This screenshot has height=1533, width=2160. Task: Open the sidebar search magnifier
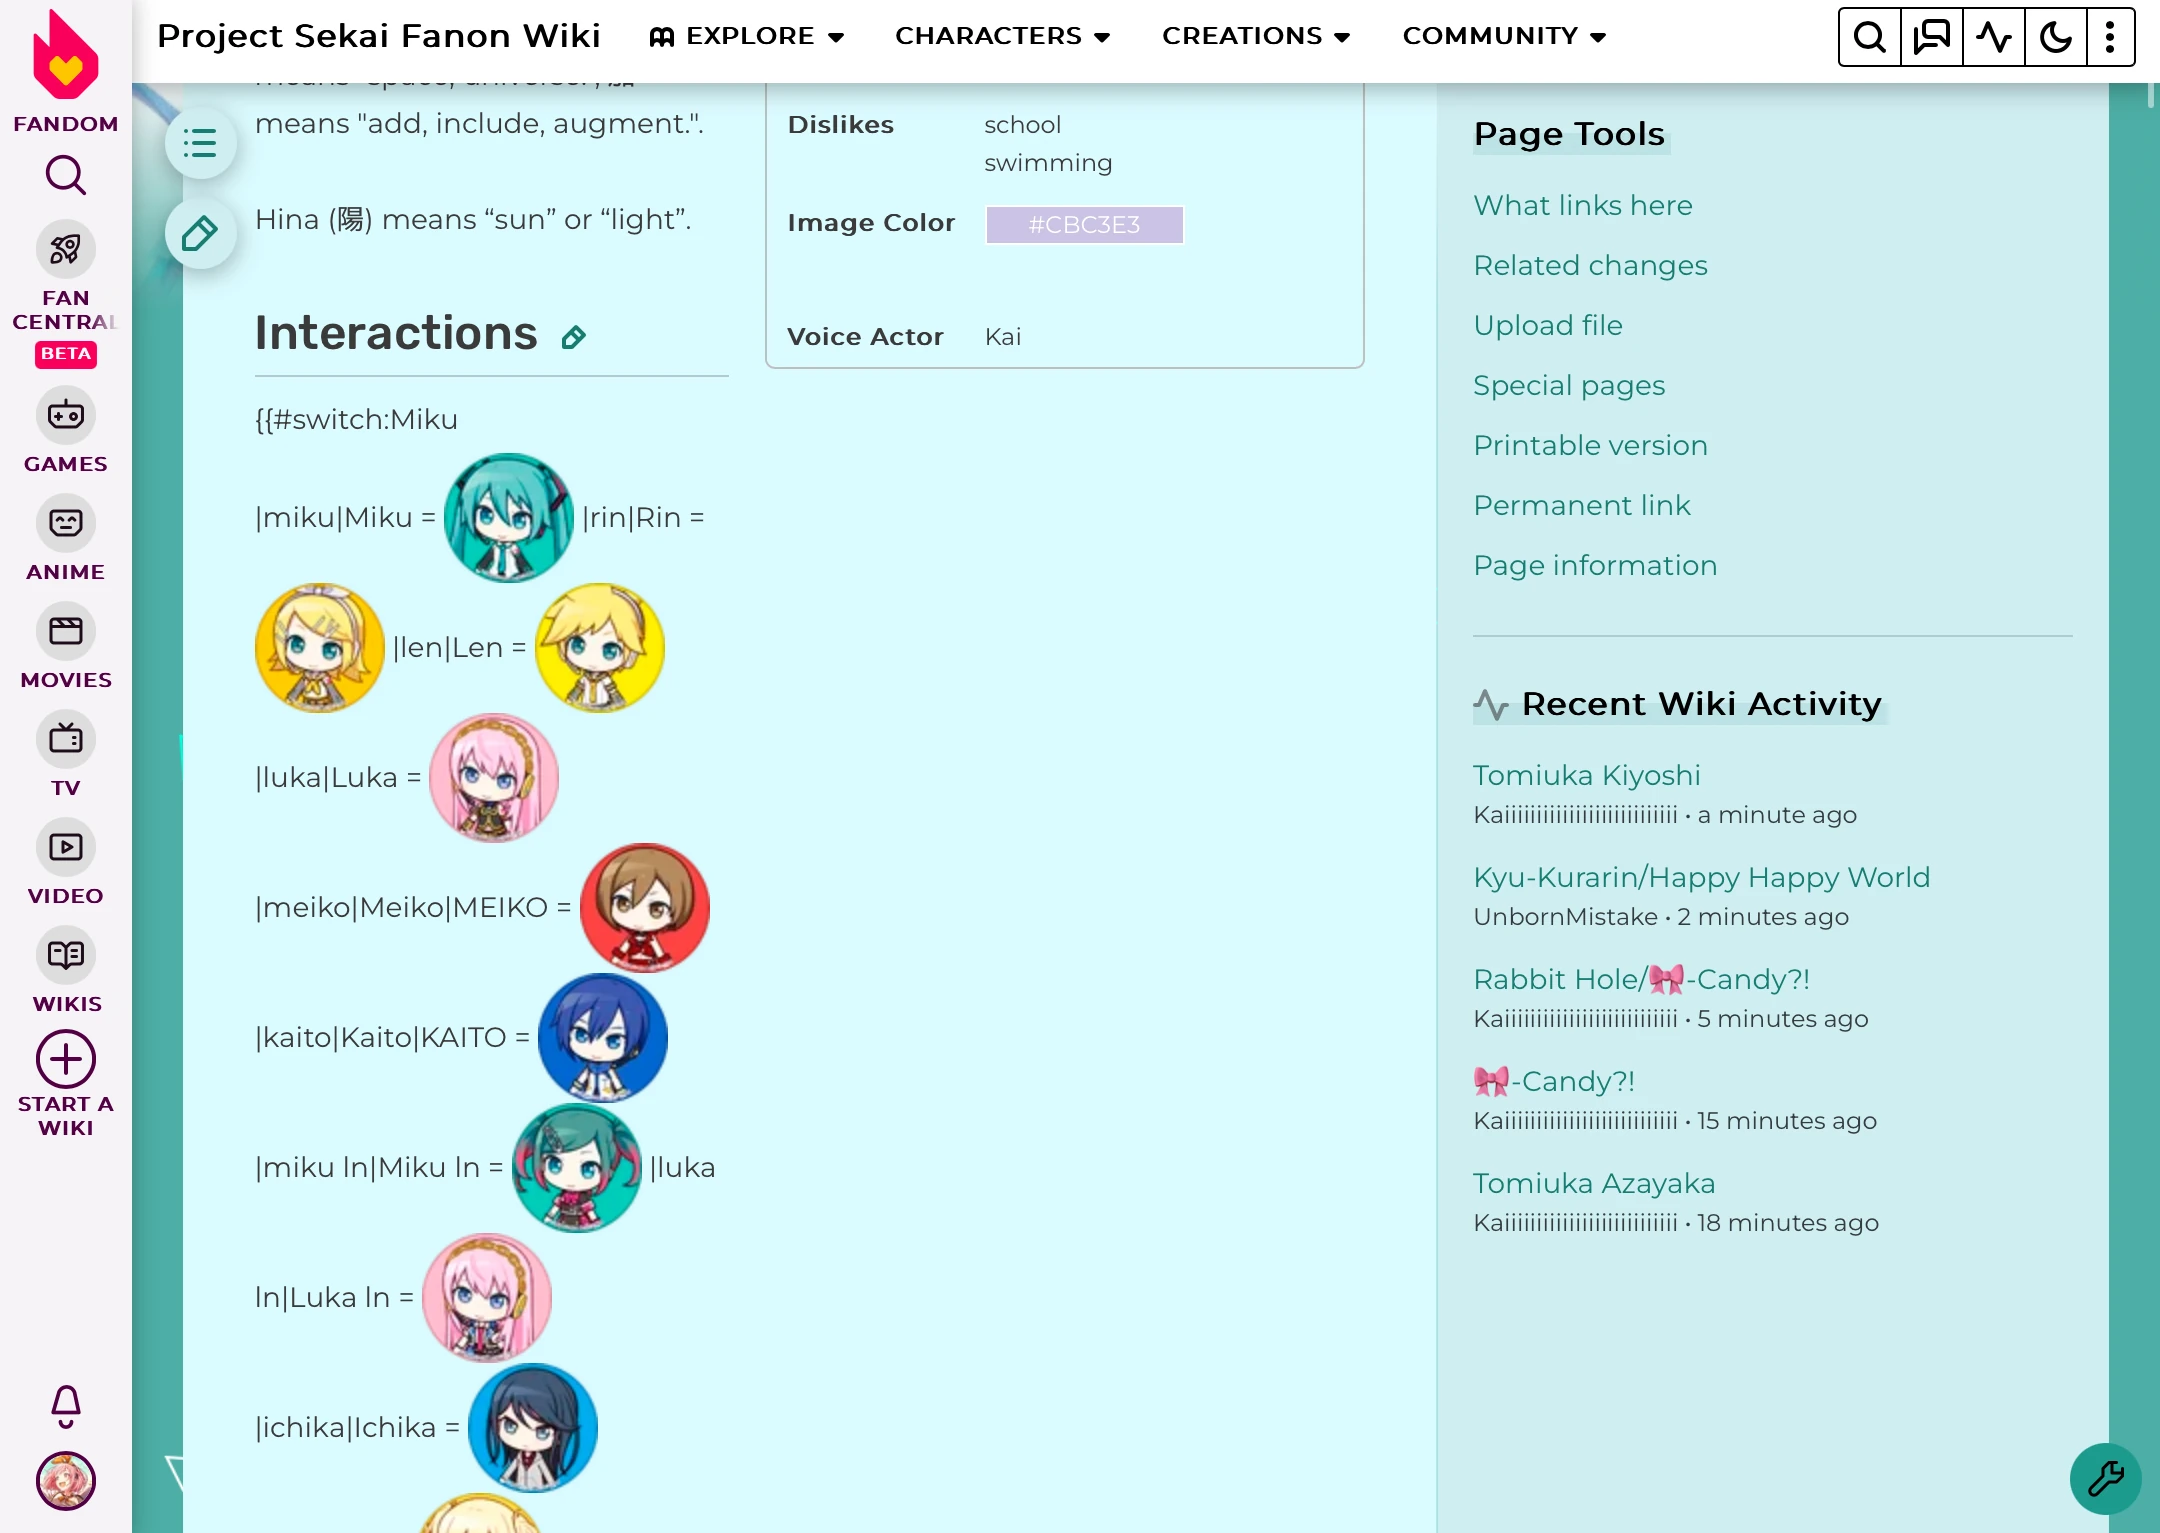click(x=65, y=175)
